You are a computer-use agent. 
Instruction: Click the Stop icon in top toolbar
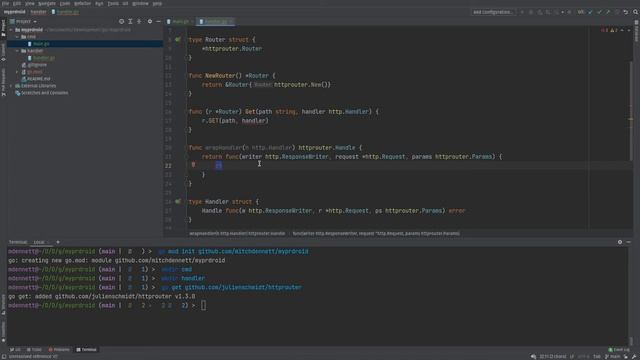(x=569, y=12)
